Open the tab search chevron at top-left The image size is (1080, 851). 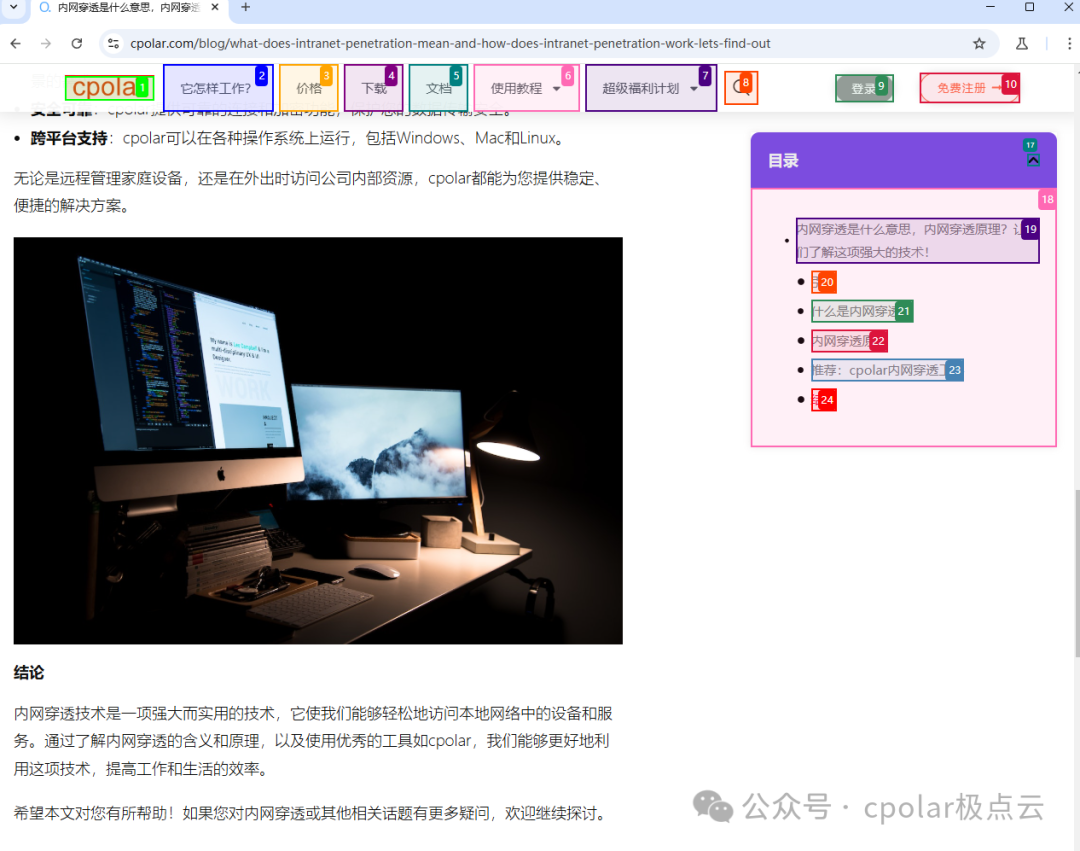point(14,7)
